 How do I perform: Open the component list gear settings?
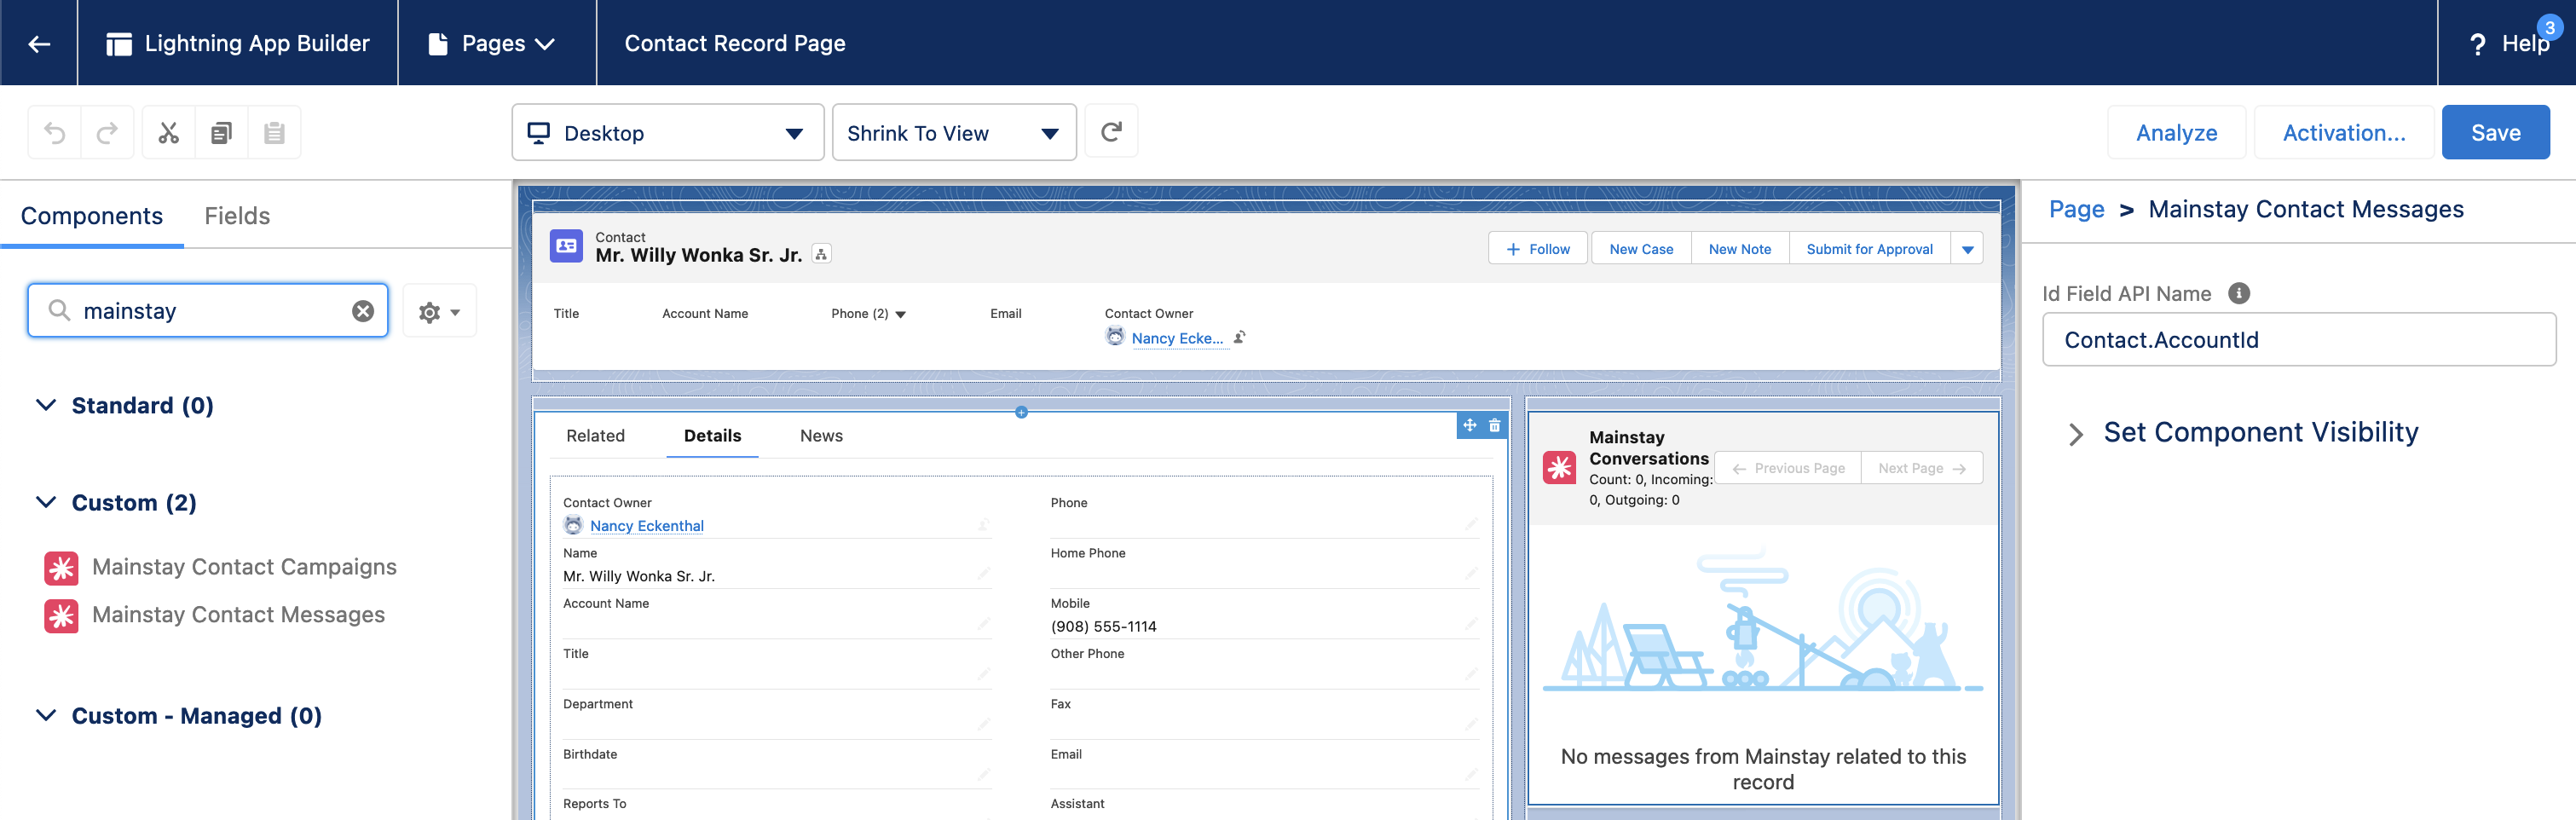click(439, 312)
